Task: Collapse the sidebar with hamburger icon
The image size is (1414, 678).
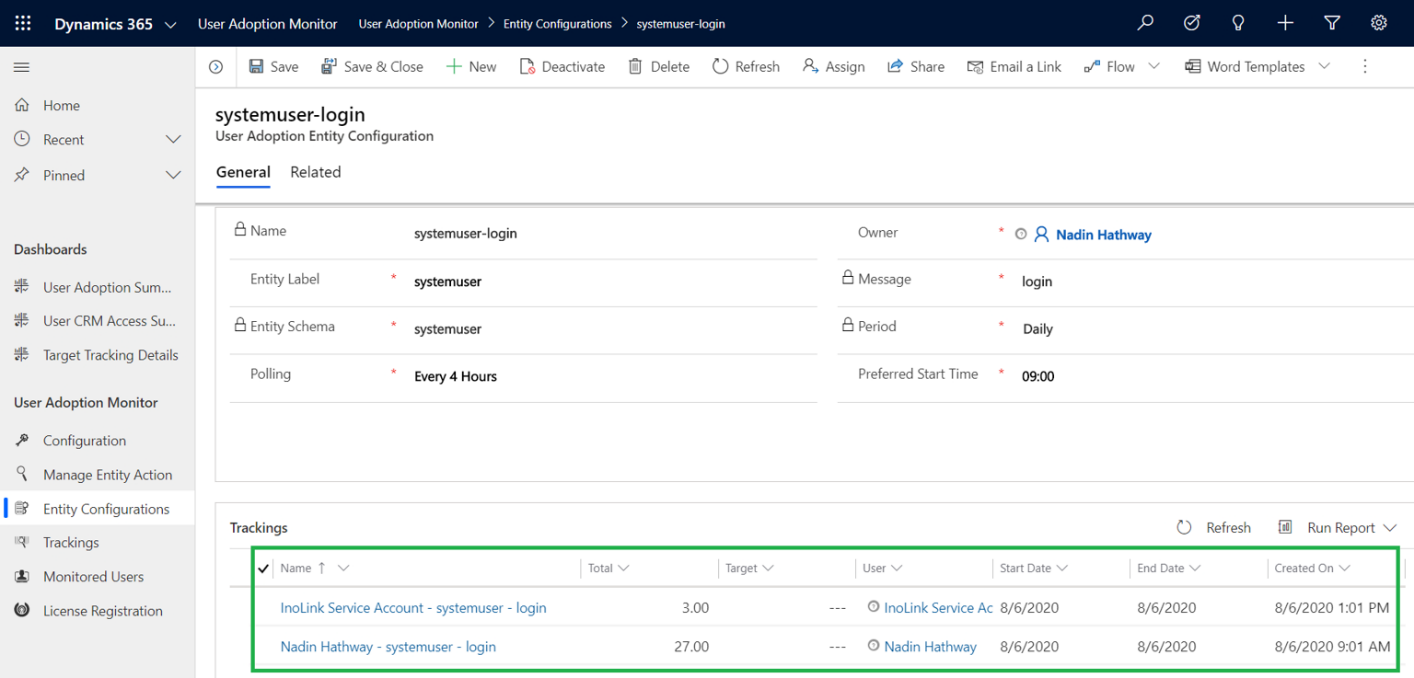Action: (x=21, y=67)
